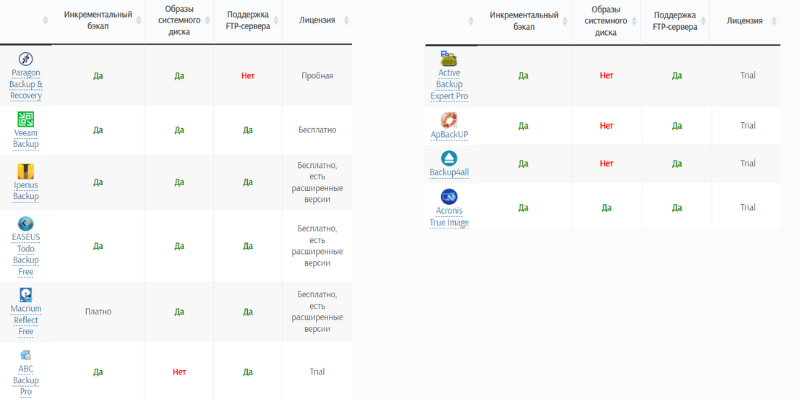The image size is (800, 400).
Task: Click the yellow Iperius Backup icon
Action: [x=26, y=171]
